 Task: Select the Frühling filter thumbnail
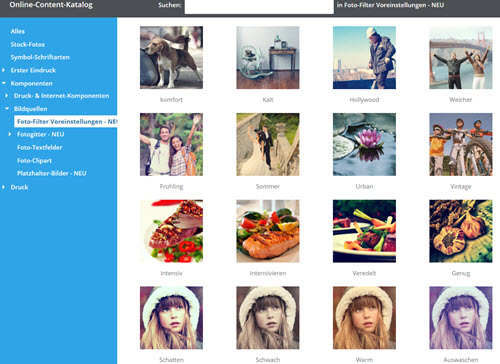tap(171, 144)
